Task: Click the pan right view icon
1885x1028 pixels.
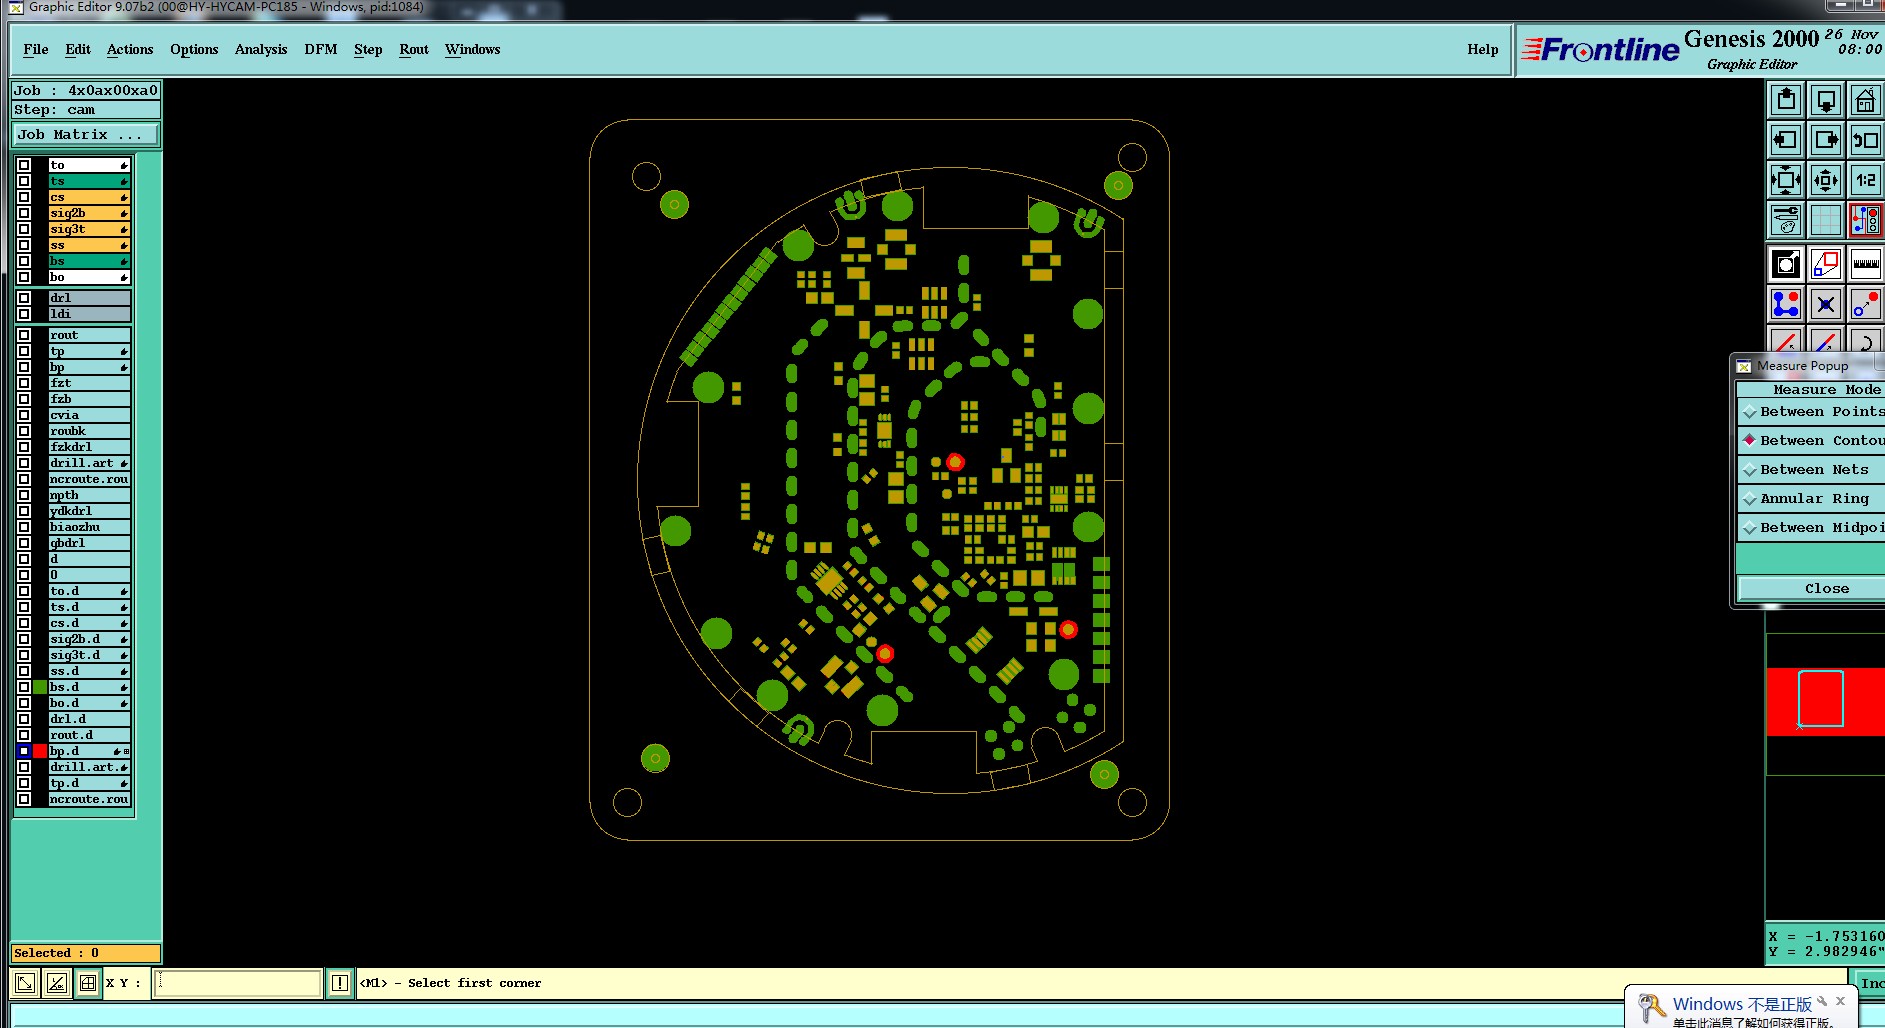Action: click(x=1826, y=140)
